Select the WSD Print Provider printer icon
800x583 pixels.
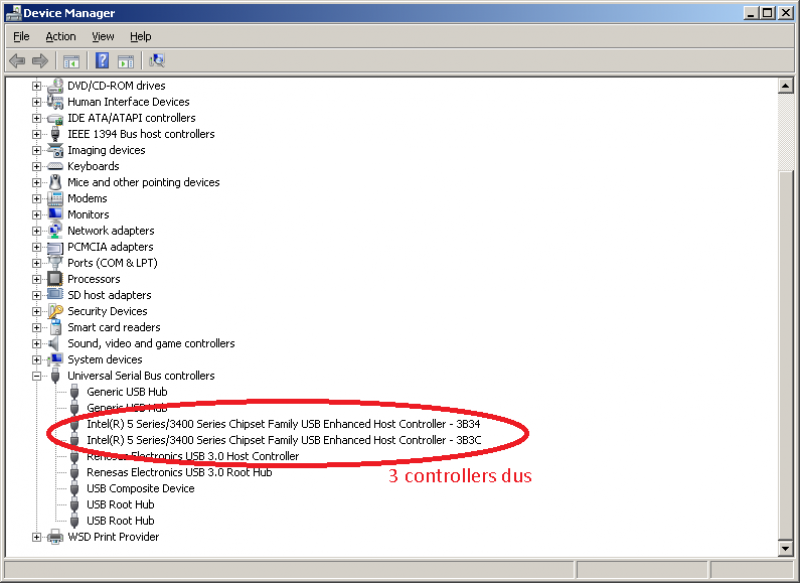(55, 537)
